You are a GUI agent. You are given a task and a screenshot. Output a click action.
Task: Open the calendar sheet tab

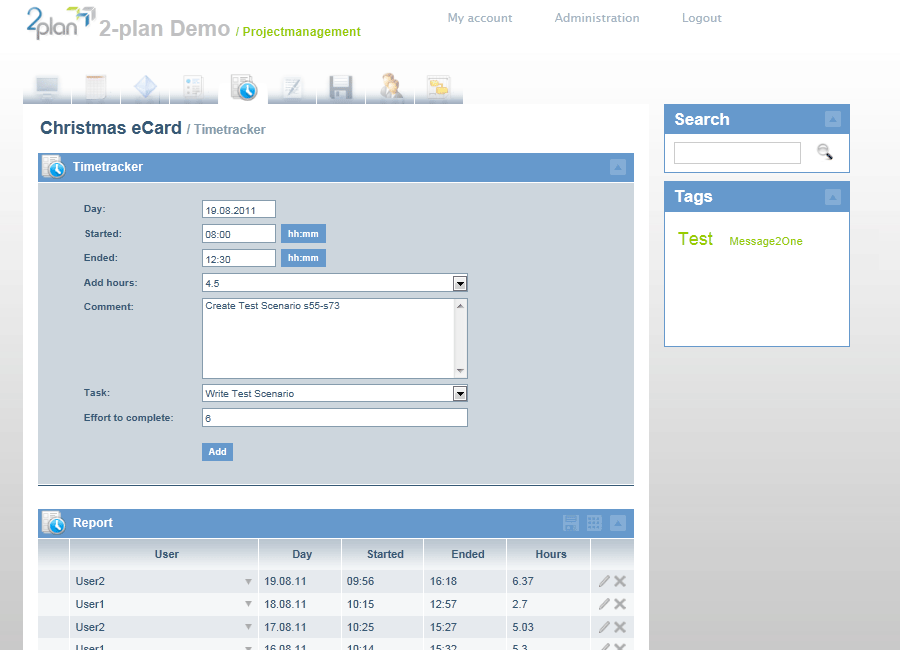coord(96,88)
